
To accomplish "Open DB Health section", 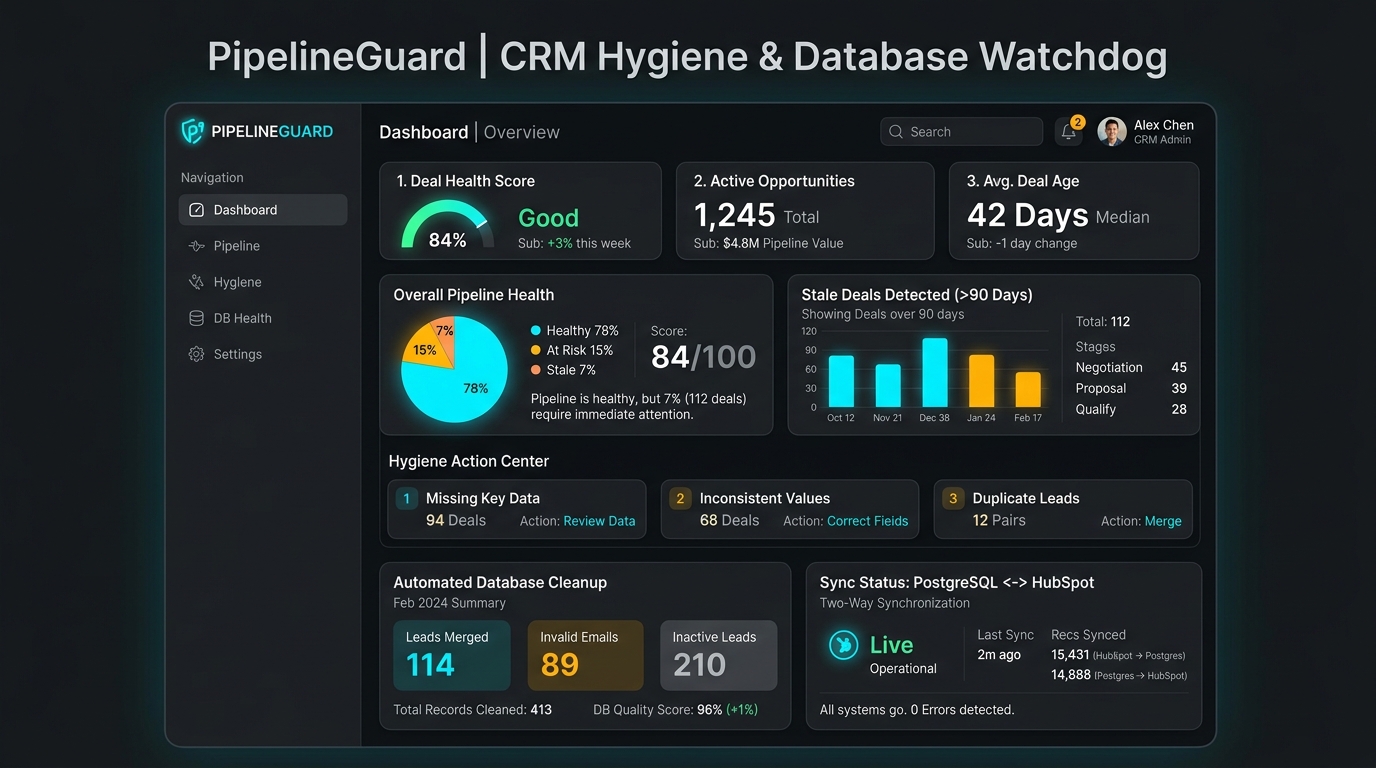I will (x=263, y=318).
